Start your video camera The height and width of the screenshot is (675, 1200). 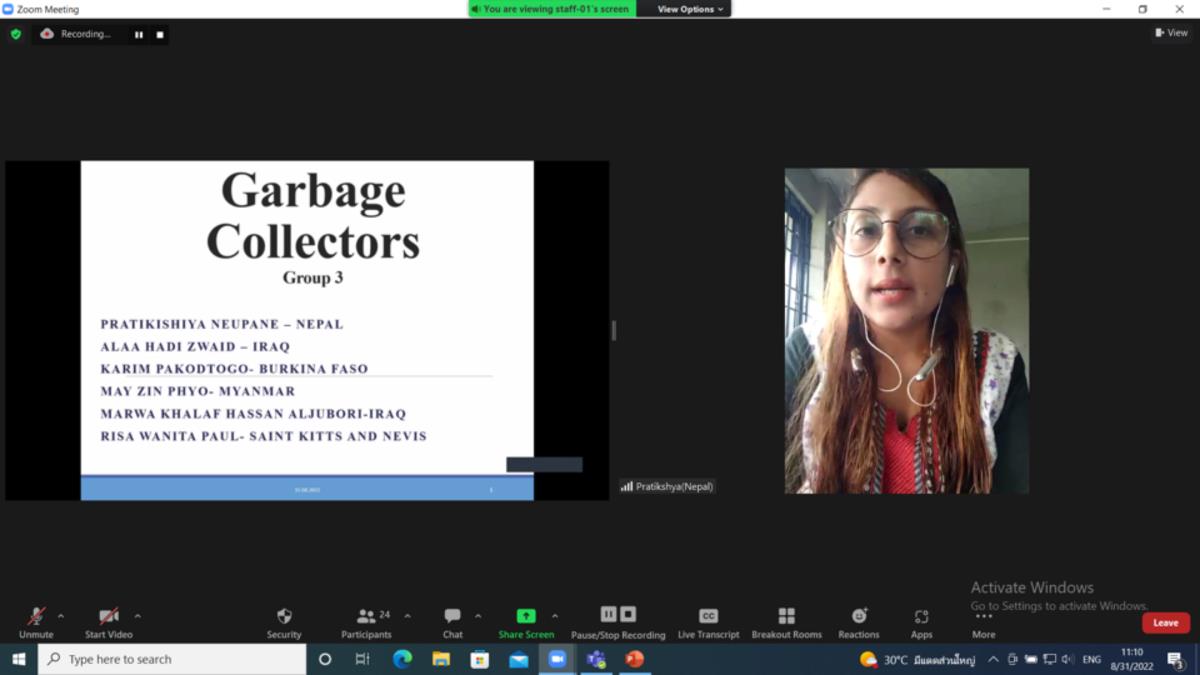coord(108,622)
